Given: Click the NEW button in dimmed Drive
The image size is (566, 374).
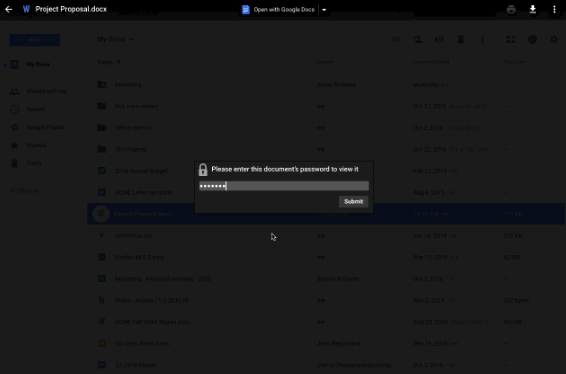Looking at the screenshot, I should click(x=35, y=40).
